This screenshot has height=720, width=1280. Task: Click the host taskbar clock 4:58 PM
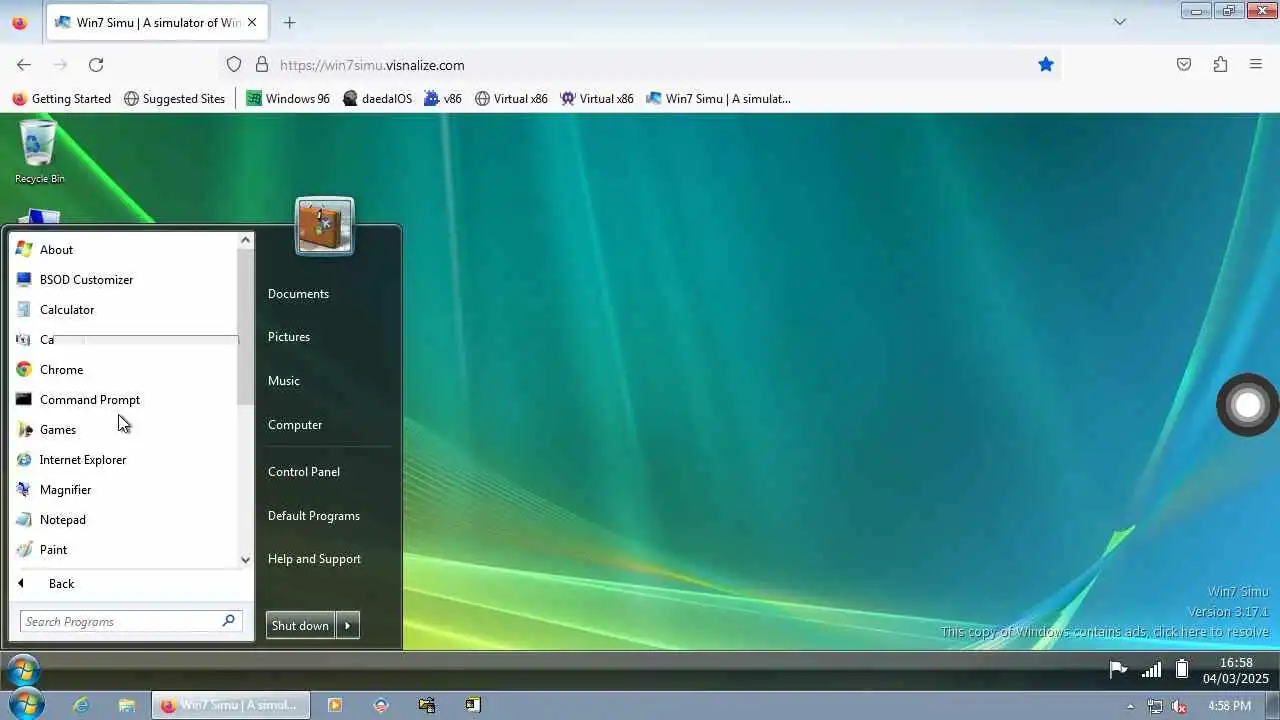(x=1229, y=706)
